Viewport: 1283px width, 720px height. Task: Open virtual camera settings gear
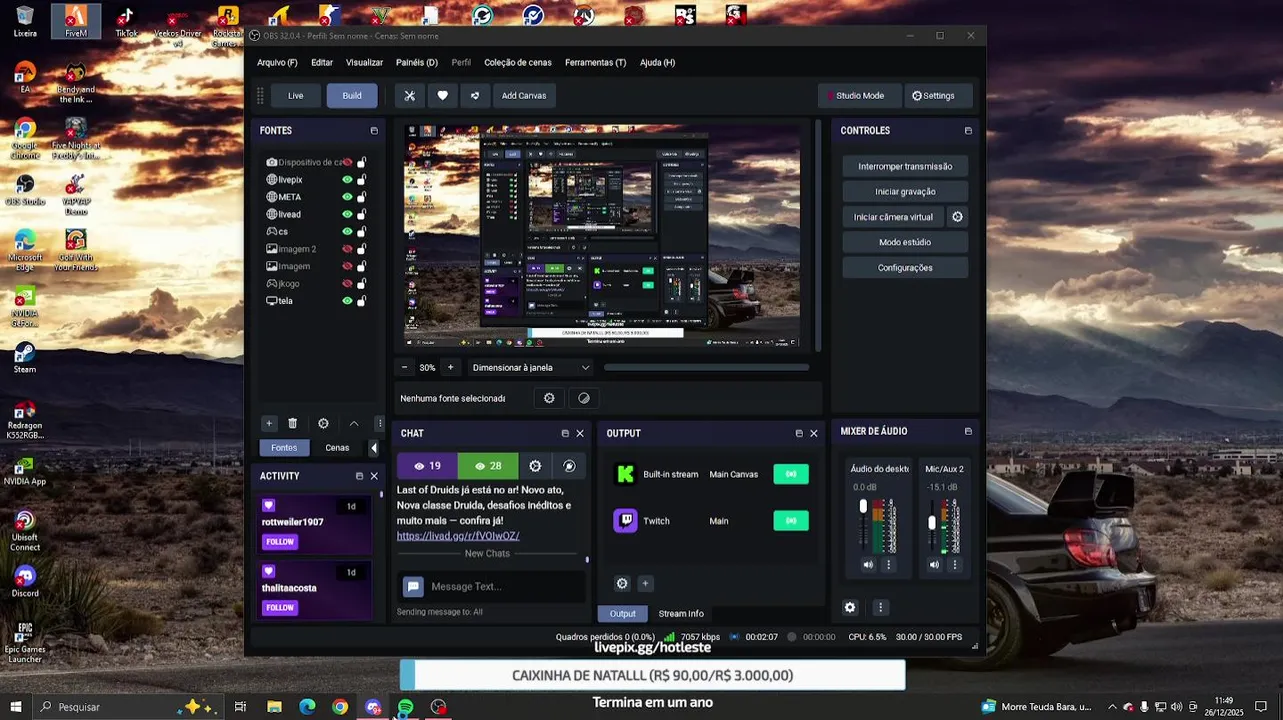click(957, 217)
